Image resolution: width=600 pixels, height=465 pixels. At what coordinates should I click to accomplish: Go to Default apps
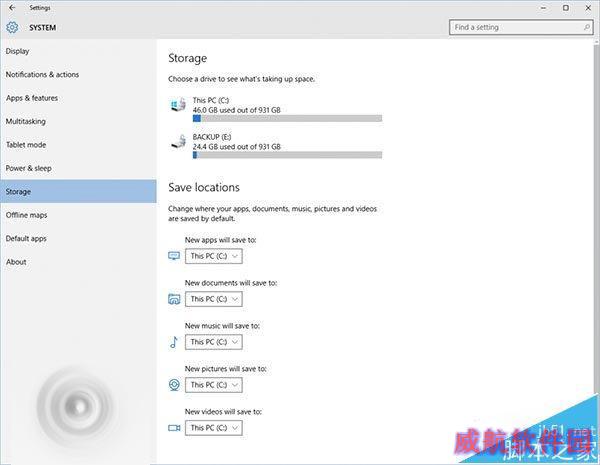[x=78, y=238]
